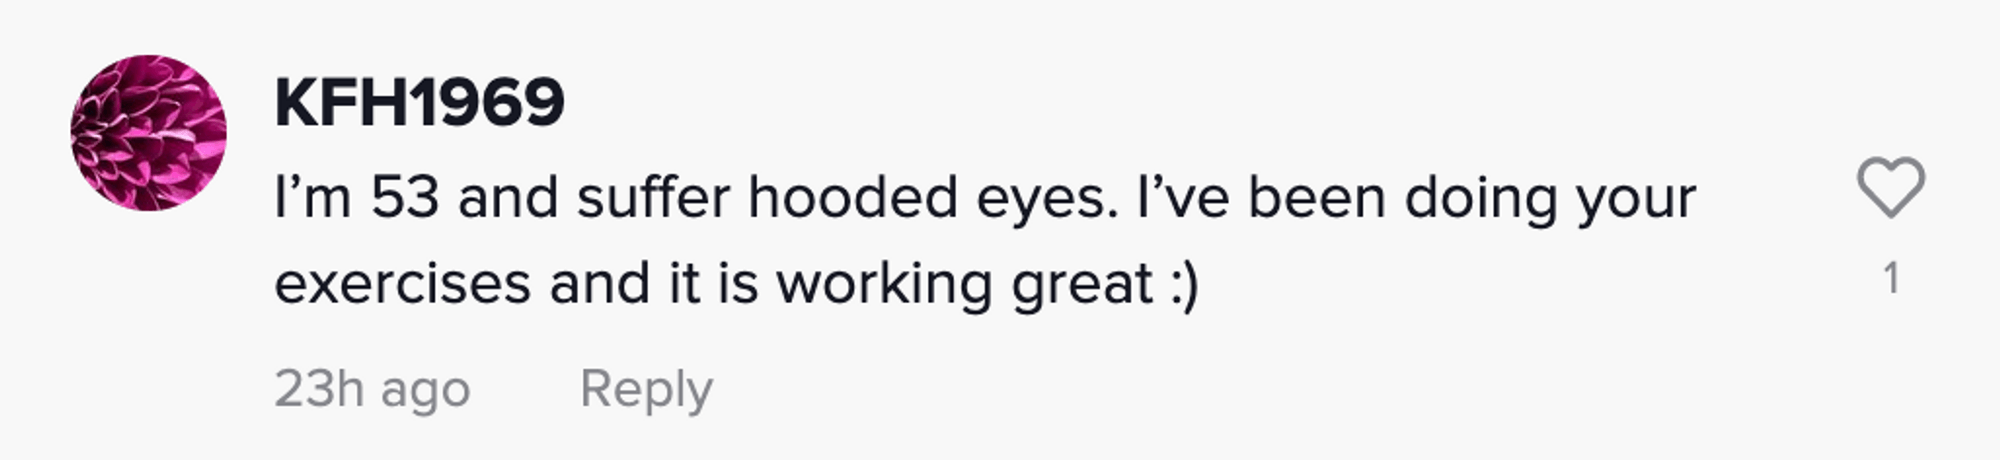
Task: Open KFH1969's flower profile picture
Action: pyautogui.click(x=148, y=133)
